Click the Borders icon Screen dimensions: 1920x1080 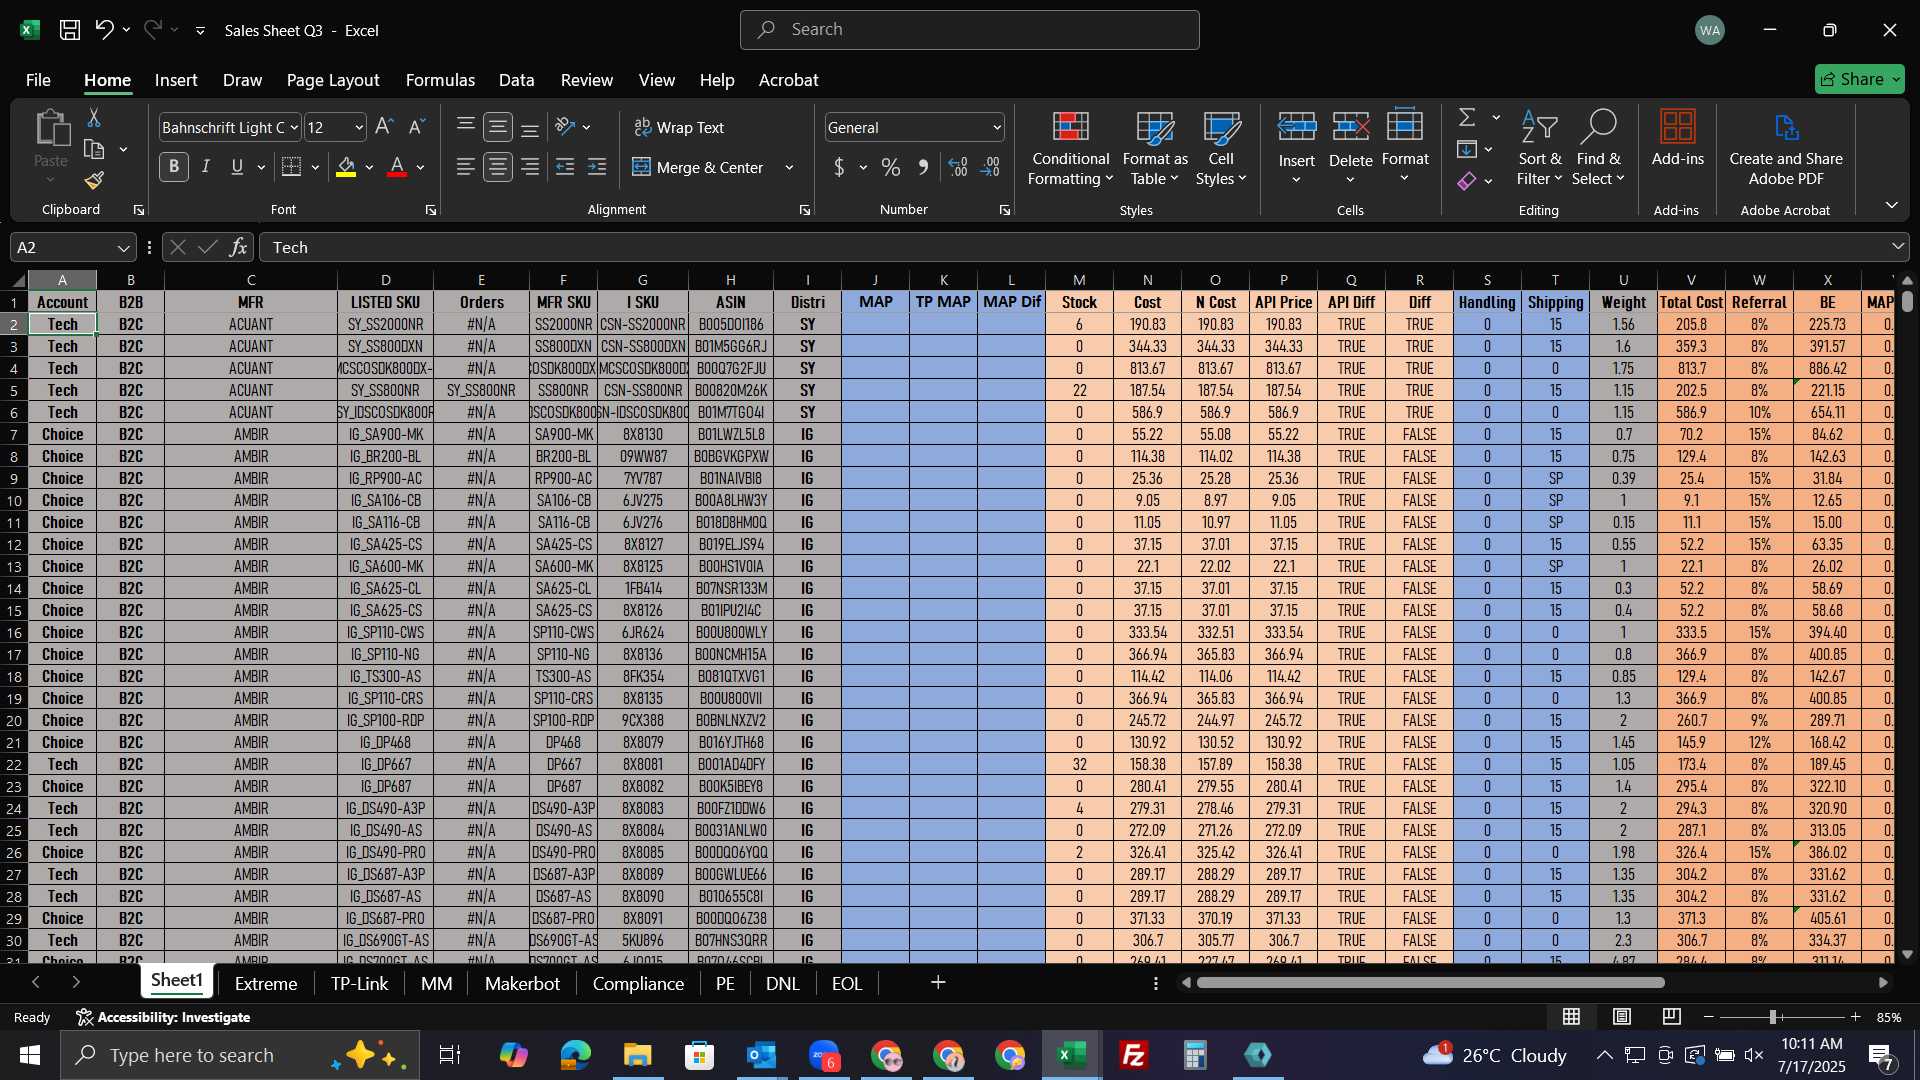click(x=291, y=167)
